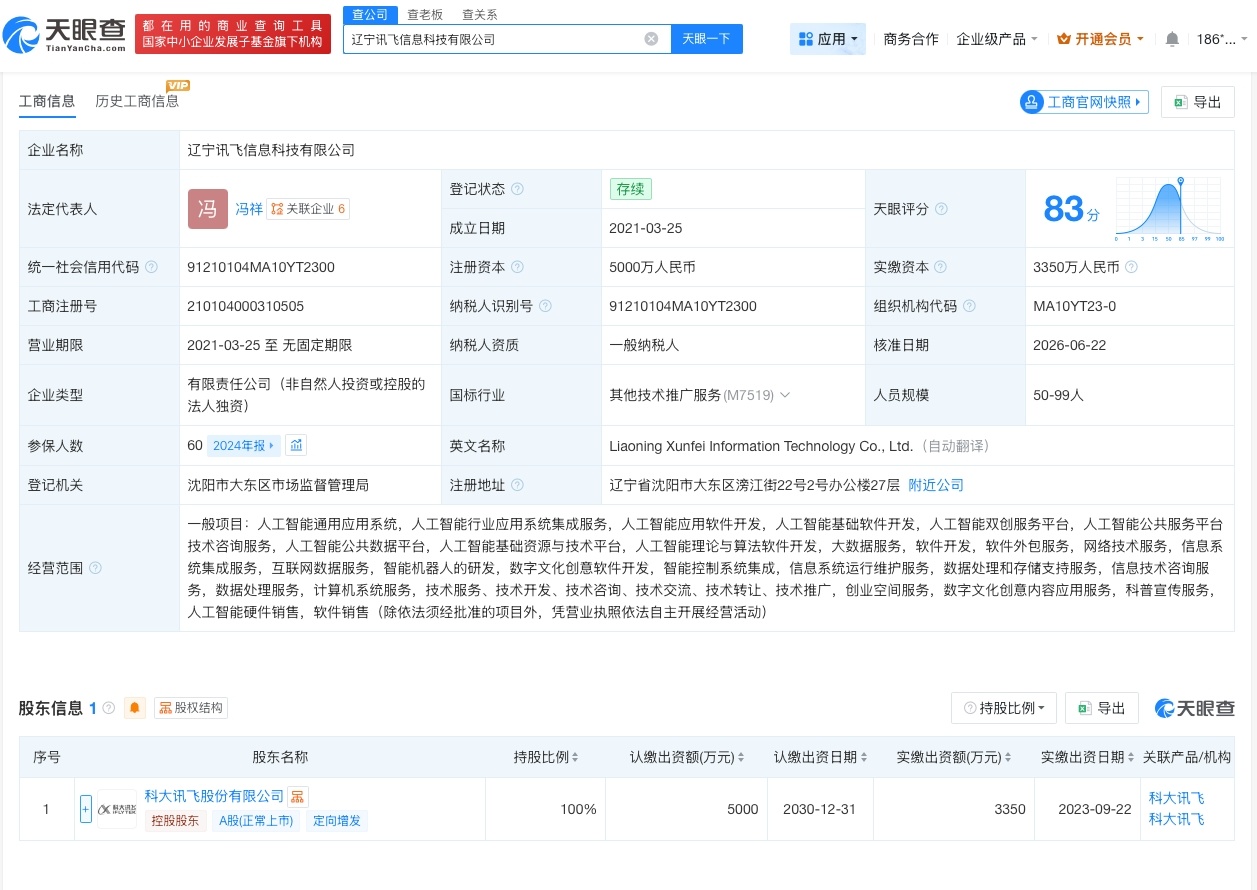1257x890 pixels.
Task: Click the help icon beside 经营范围
Action: tap(95, 568)
